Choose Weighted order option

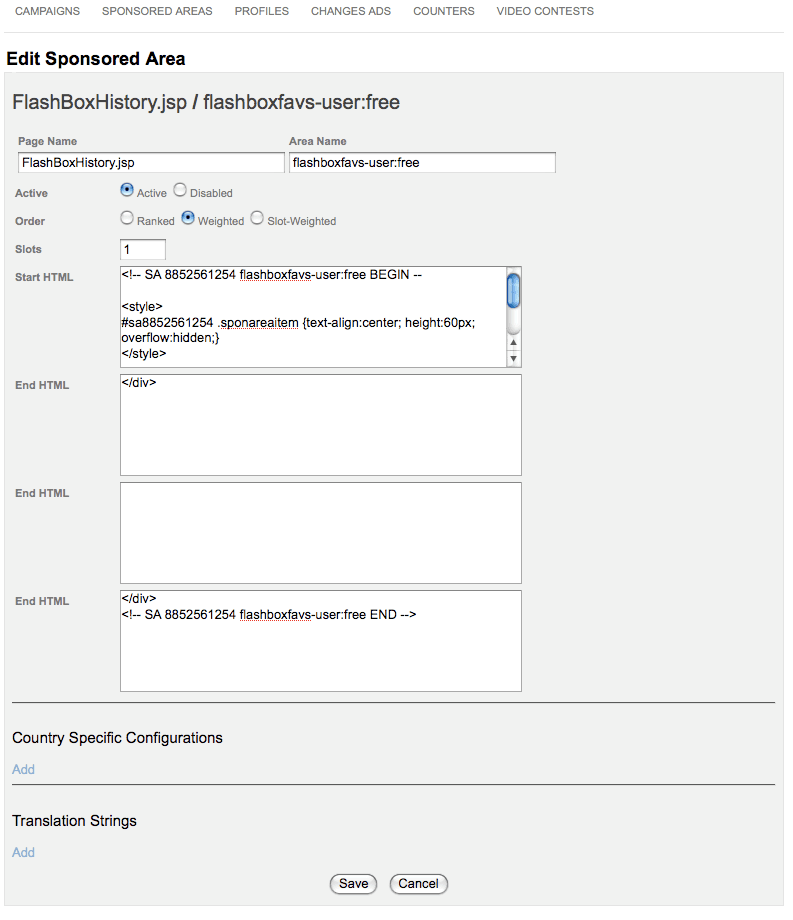tap(188, 218)
